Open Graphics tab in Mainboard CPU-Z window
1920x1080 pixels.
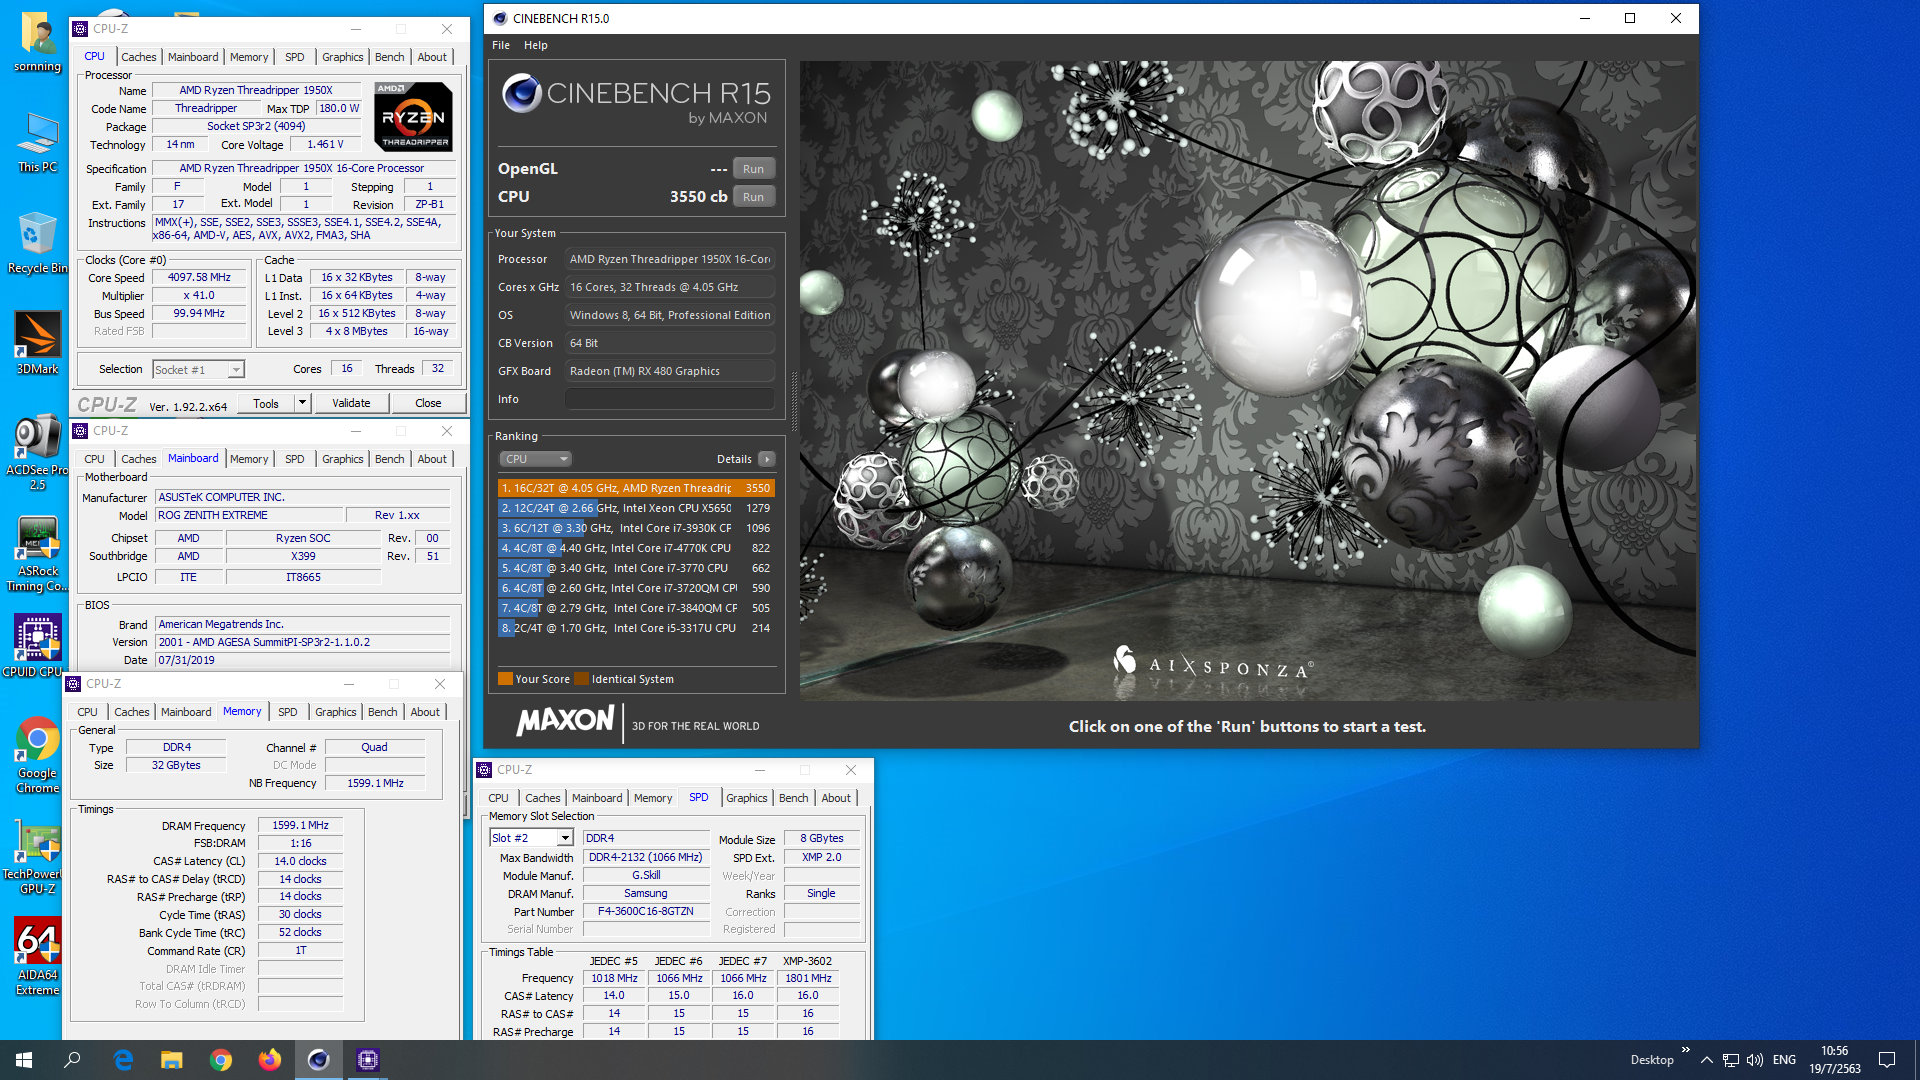343,459
